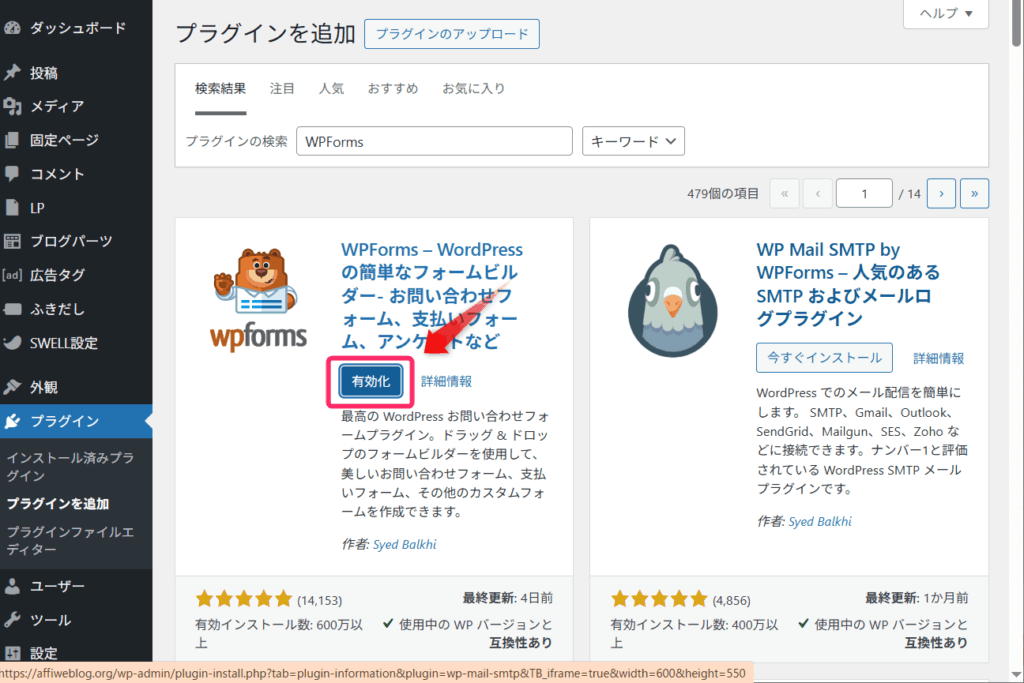This screenshot has height=683, width=1024.
Task: Click the pushpin icon beside 投稿
Action: [x=12, y=72]
